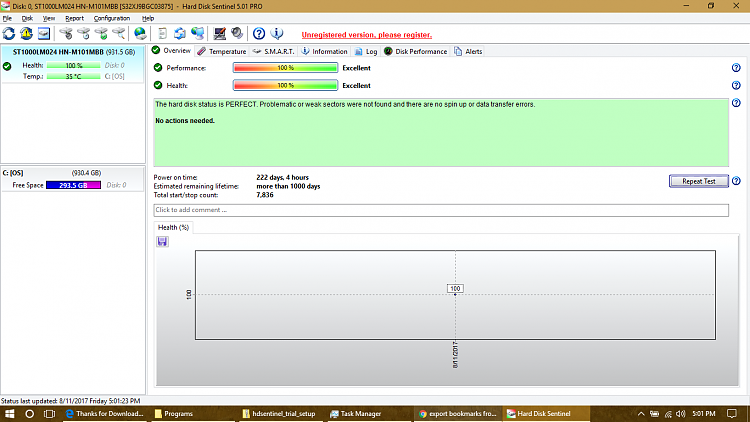Image resolution: width=750 pixels, height=422 pixels.
Task: Click the disk icon with gray badge
Action: tap(66, 33)
